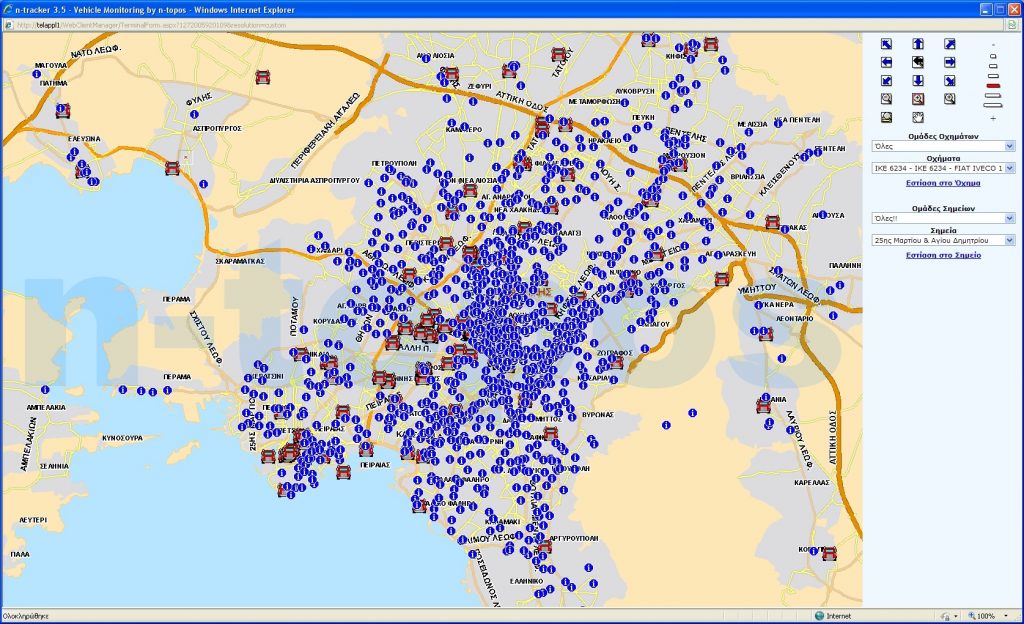Click the info marker beside ΦΥΛΗΣ label
The height and width of the screenshot is (624, 1024).
(x=194, y=114)
